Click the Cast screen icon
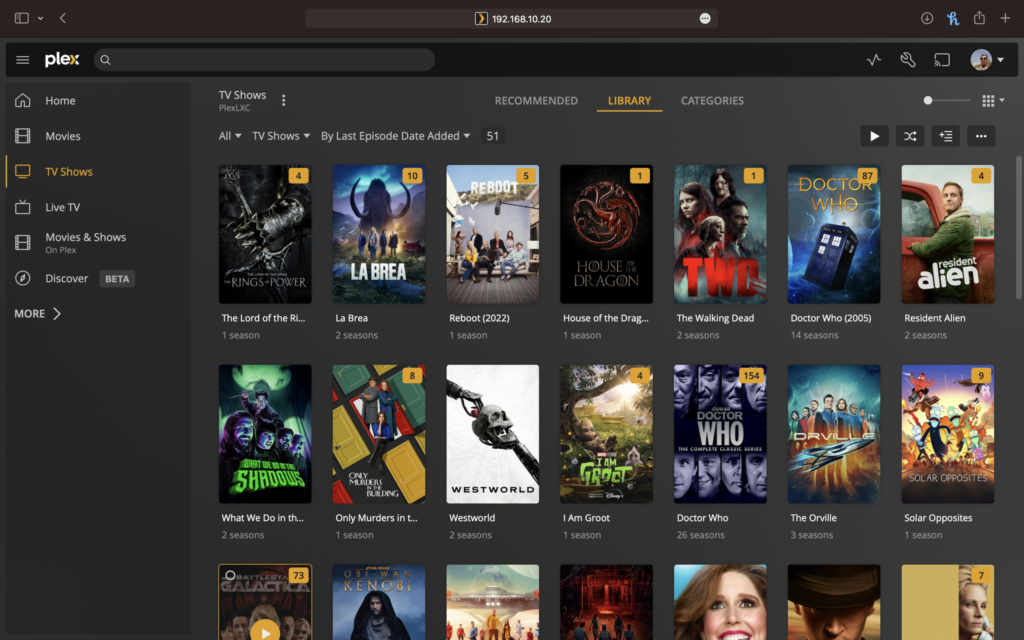Viewport: 1024px width, 640px height. pyautogui.click(x=942, y=59)
